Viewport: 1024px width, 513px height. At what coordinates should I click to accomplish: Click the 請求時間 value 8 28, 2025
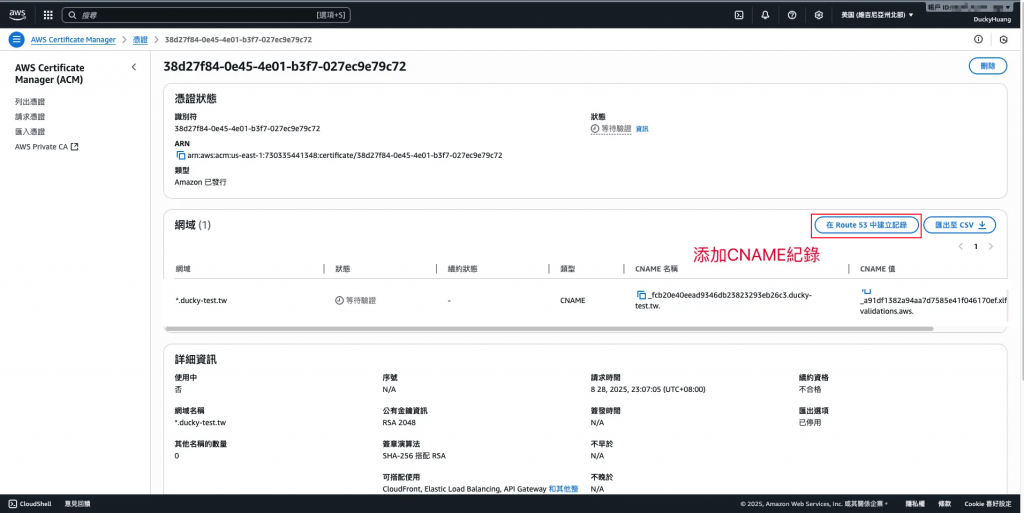648,390
